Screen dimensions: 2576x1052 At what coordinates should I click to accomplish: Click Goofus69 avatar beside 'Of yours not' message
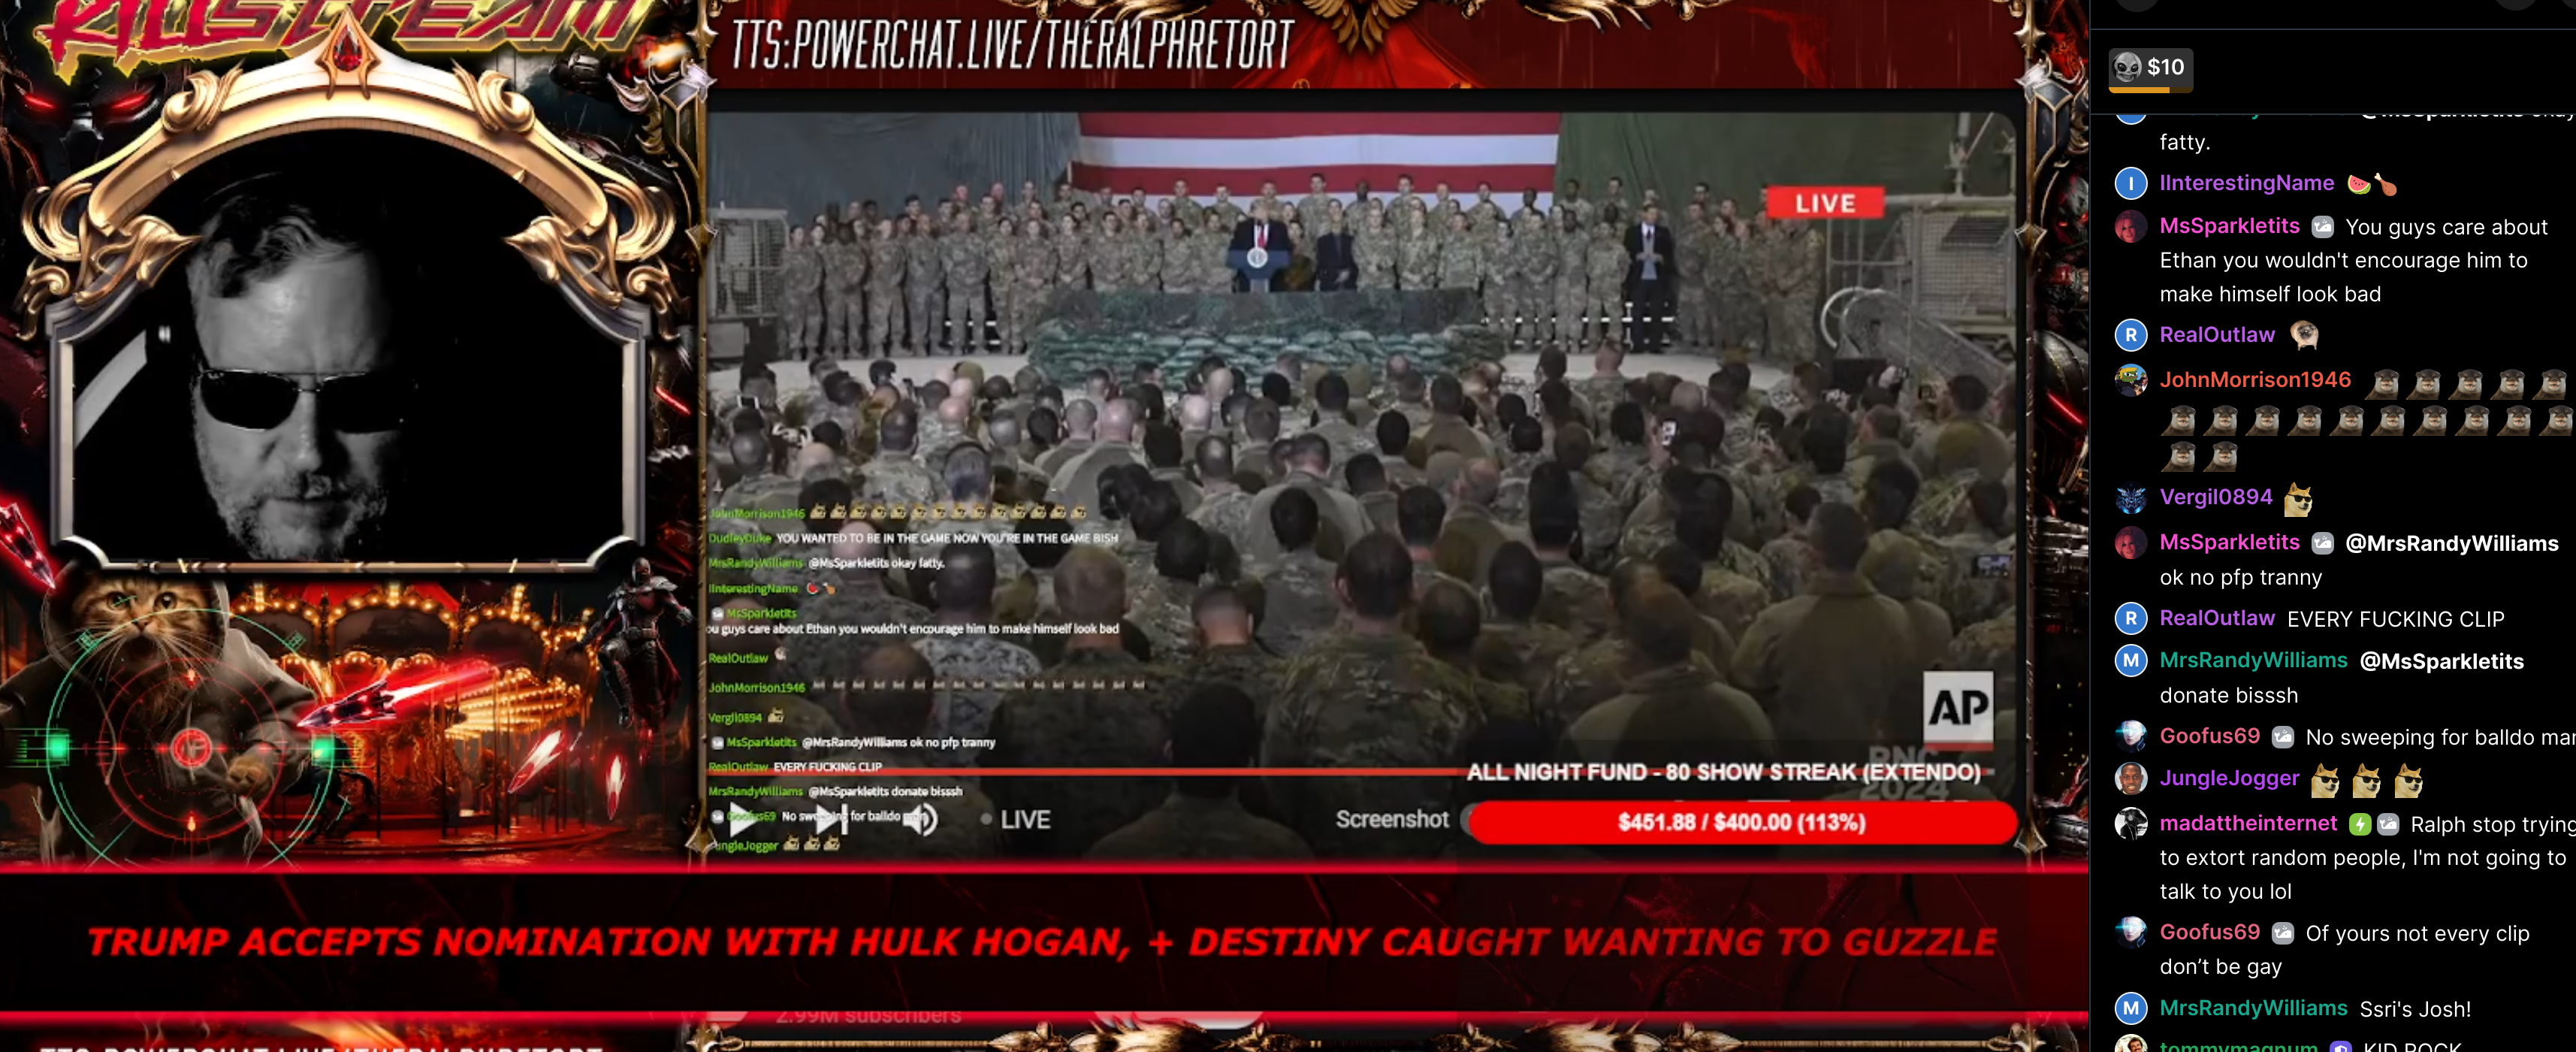(x=2131, y=933)
